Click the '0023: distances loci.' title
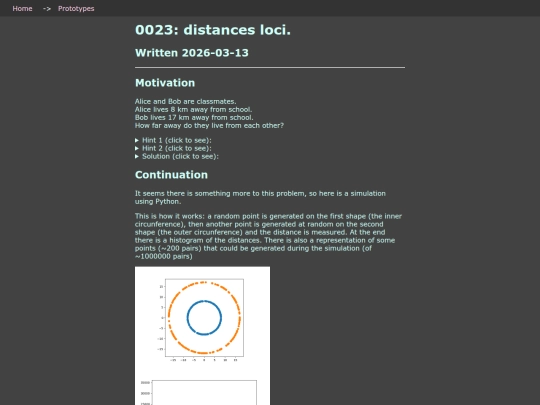Viewport: 540px width, 405px height. [213, 30]
